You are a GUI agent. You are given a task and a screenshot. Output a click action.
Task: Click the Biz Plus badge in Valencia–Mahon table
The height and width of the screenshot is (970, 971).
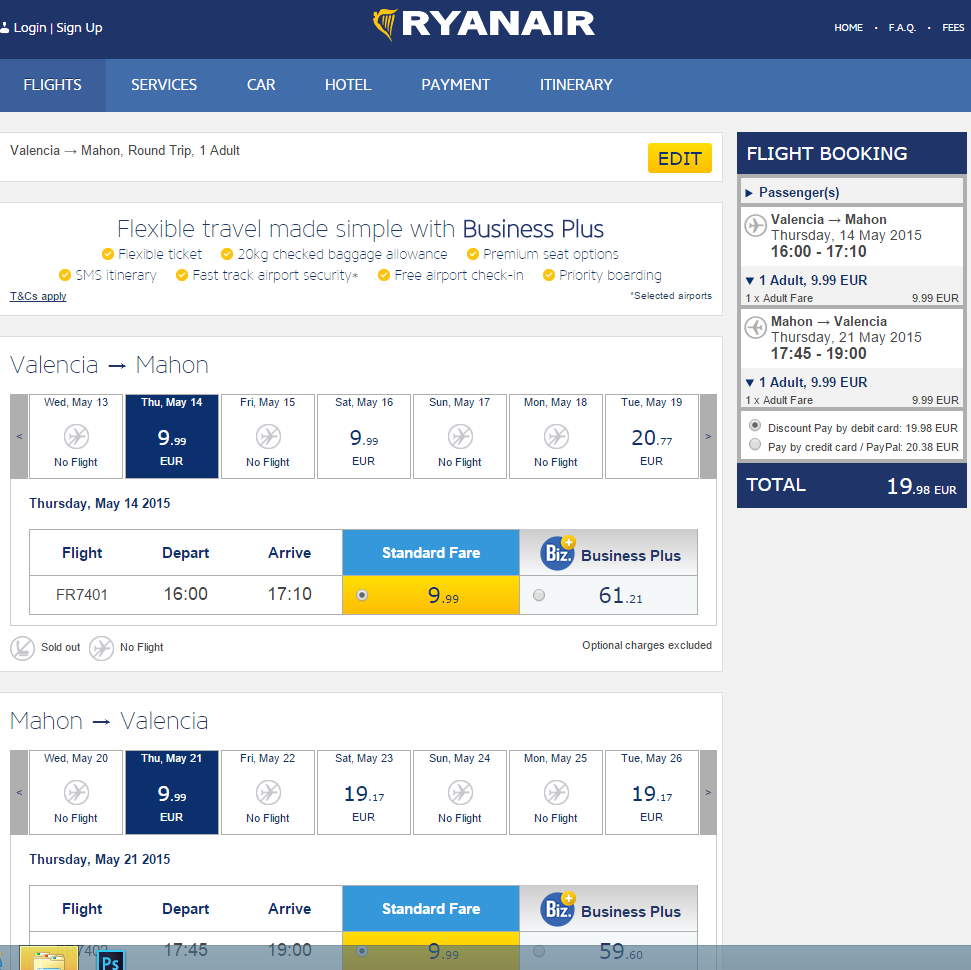[x=557, y=553]
